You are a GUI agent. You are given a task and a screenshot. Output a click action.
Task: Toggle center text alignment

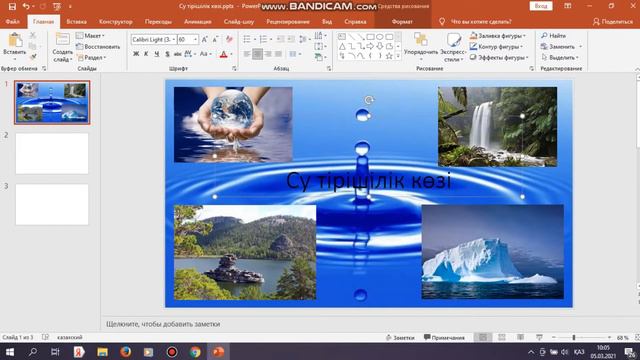(x=258, y=54)
